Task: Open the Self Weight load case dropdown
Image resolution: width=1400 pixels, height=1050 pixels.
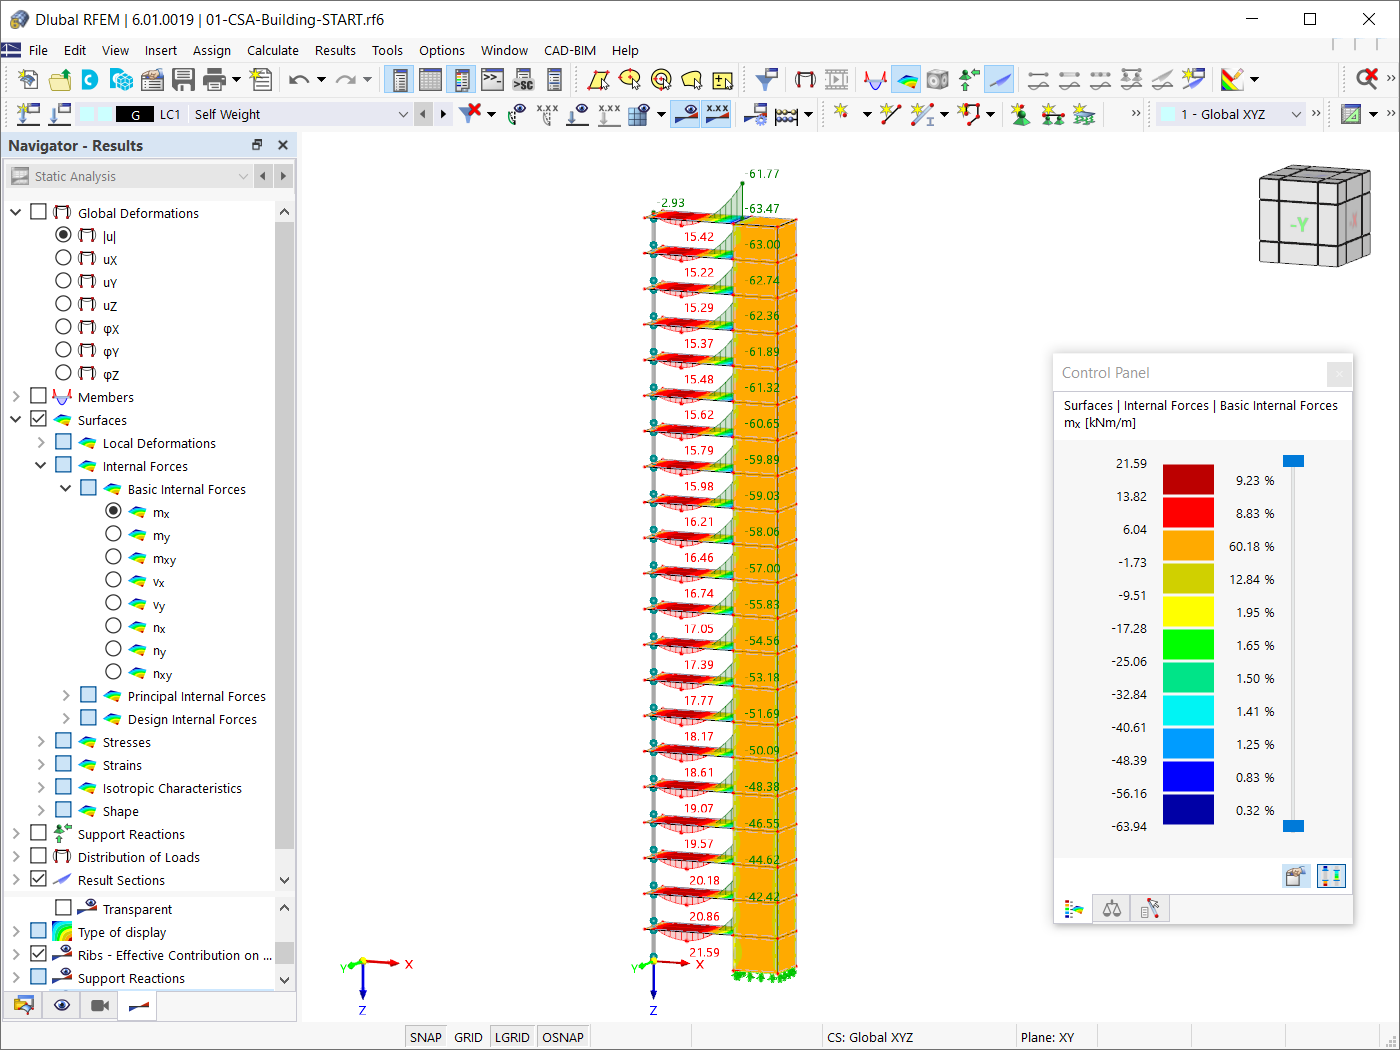Action: click(x=403, y=114)
